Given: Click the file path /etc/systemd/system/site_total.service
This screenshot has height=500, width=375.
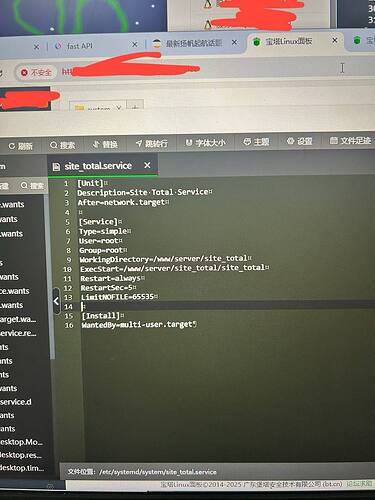Looking at the screenshot, I should [x=158, y=472].
